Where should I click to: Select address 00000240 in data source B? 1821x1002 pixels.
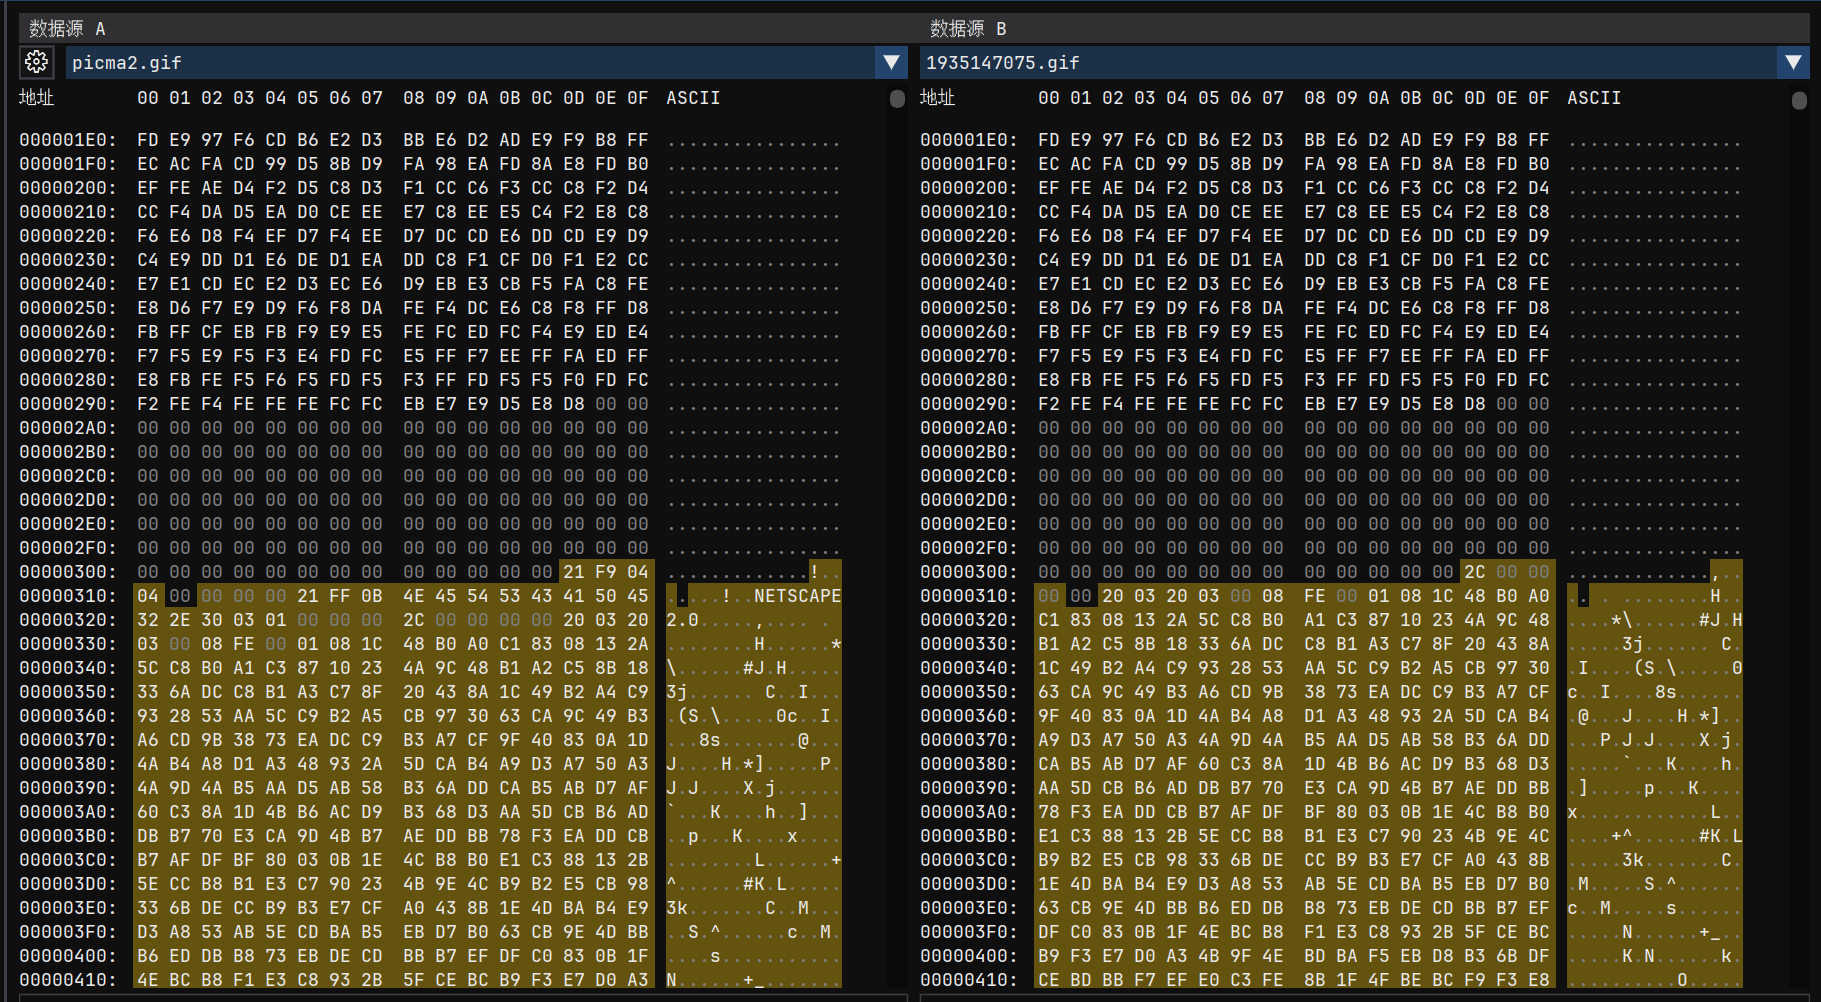tap(969, 284)
